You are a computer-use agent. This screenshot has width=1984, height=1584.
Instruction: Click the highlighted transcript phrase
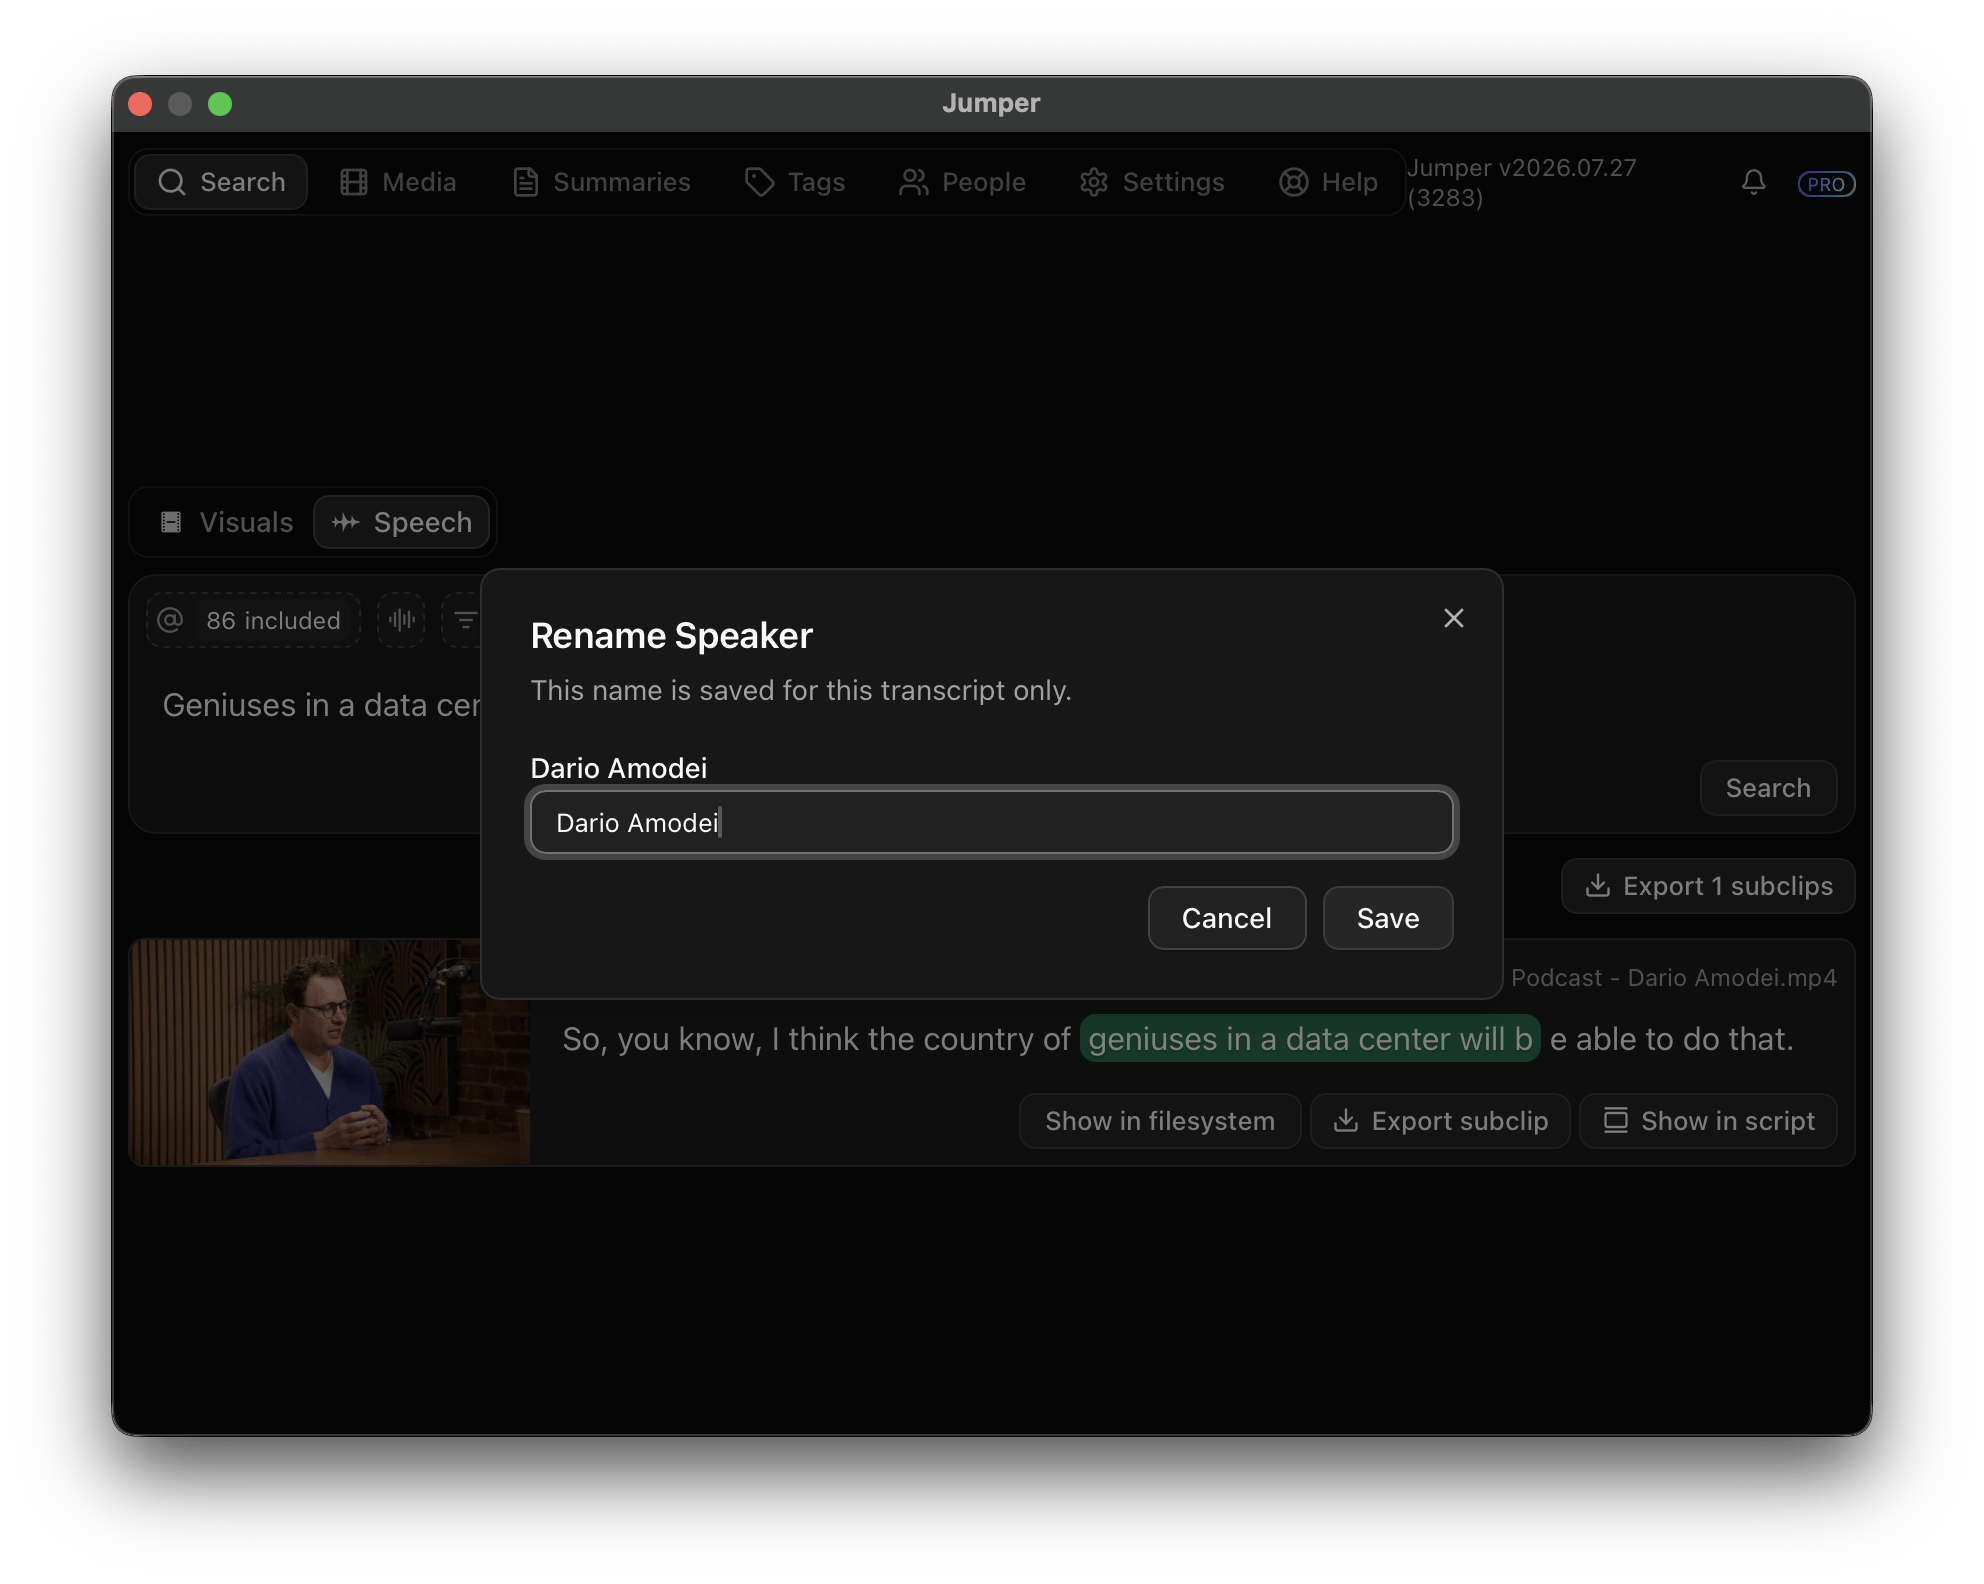[x=1310, y=1039]
